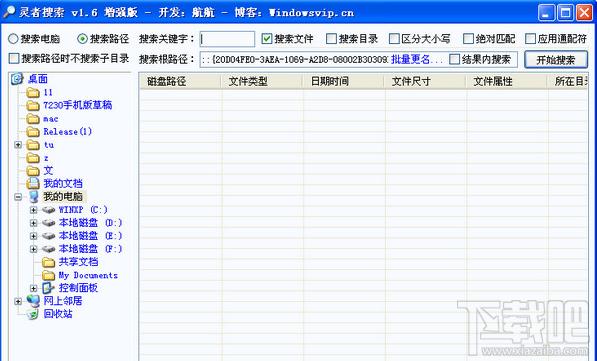Image resolution: width=597 pixels, height=361 pixels.
Task: Click the My Documents folder icon
Action: [49, 275]
